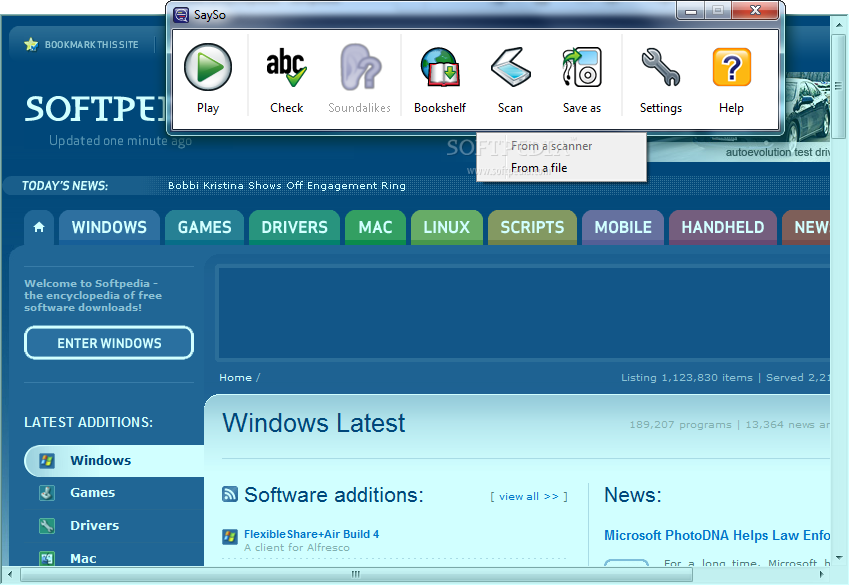This screenshot has height=585, width=849.
Task: Click the Software additions RSS icon
Action: (230, 494)
